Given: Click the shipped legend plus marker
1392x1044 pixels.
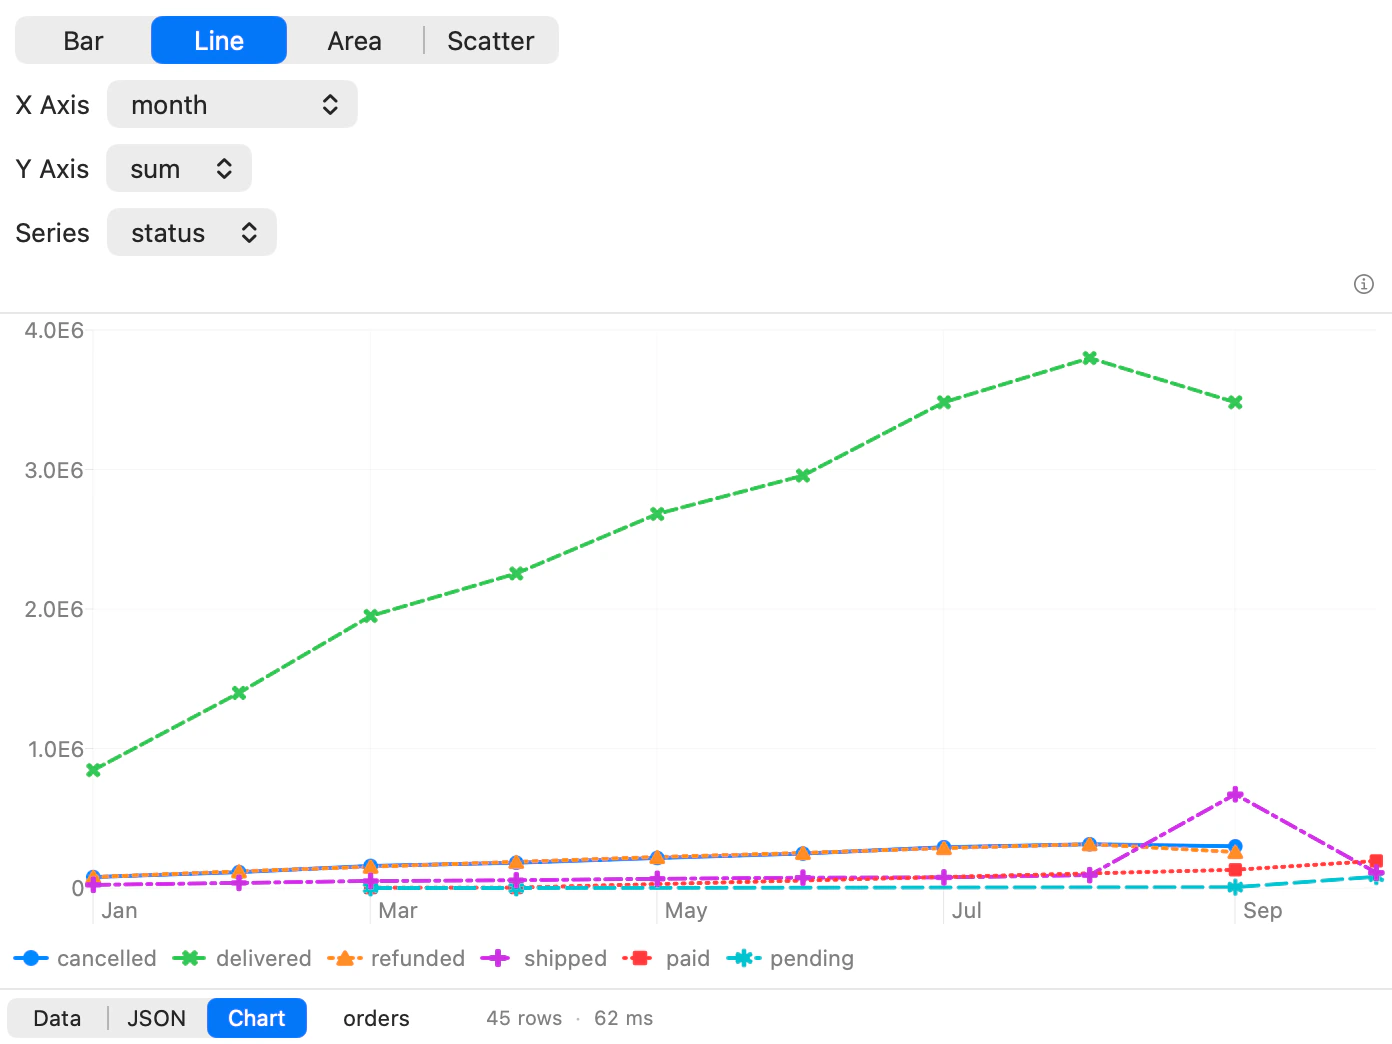Looking at the screenshot, I should (x=497, y=958).
